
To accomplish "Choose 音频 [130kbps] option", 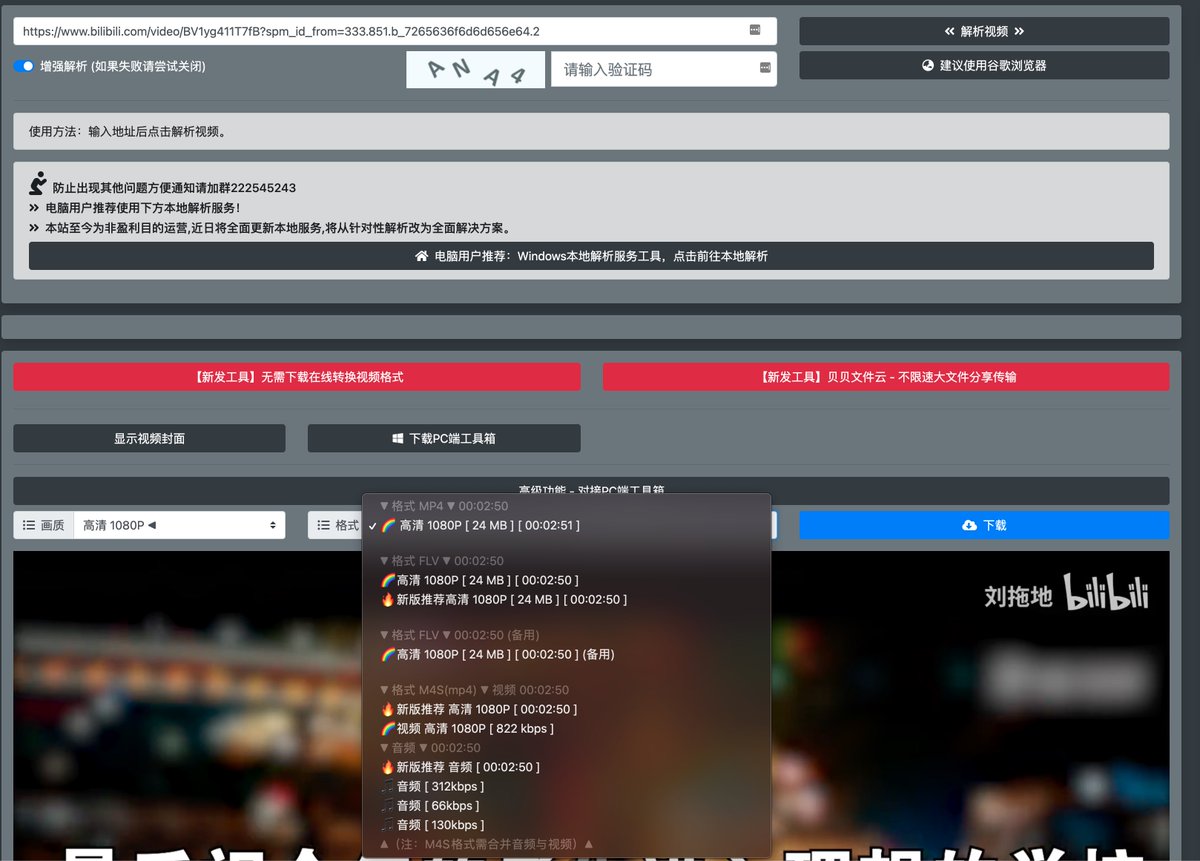I will click(567, 825).
